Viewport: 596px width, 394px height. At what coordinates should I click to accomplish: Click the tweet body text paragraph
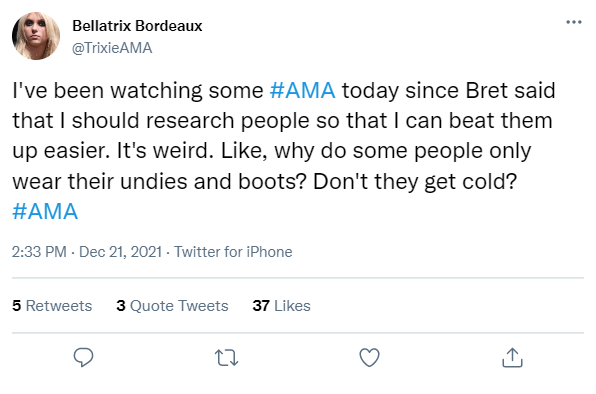pyautogui.click(x=284, y=151)
